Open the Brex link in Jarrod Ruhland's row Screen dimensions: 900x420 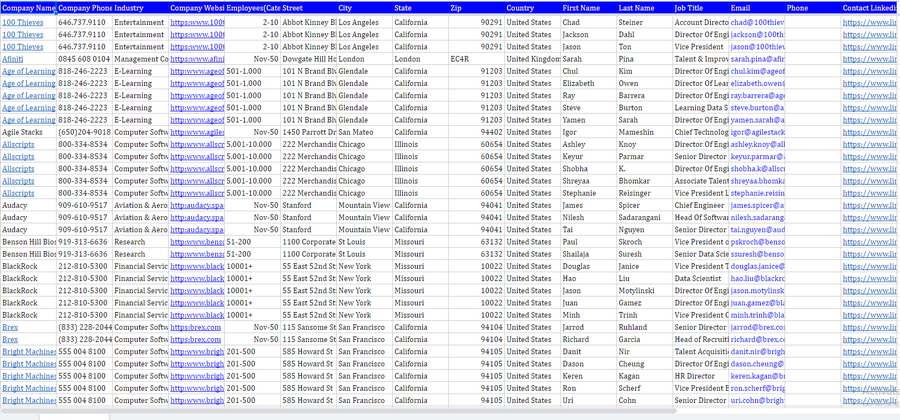tap(10, 327)
